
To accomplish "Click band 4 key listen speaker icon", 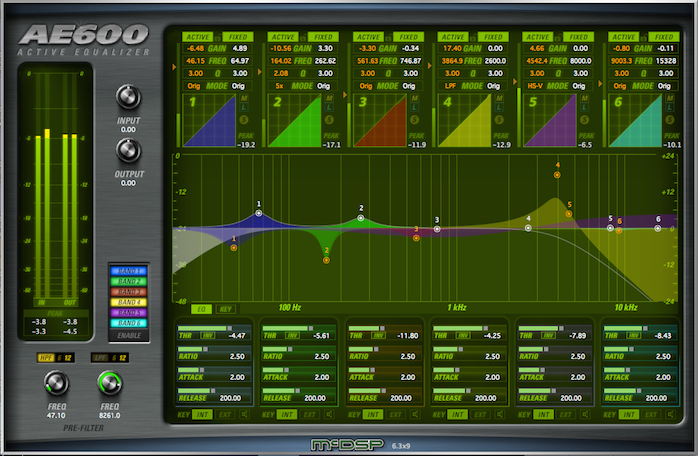I will (x=500, y=415).
